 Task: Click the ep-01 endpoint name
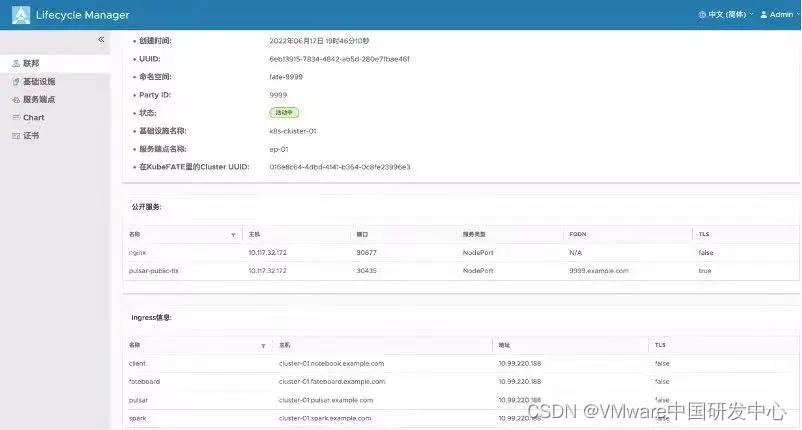click(279, 149)
